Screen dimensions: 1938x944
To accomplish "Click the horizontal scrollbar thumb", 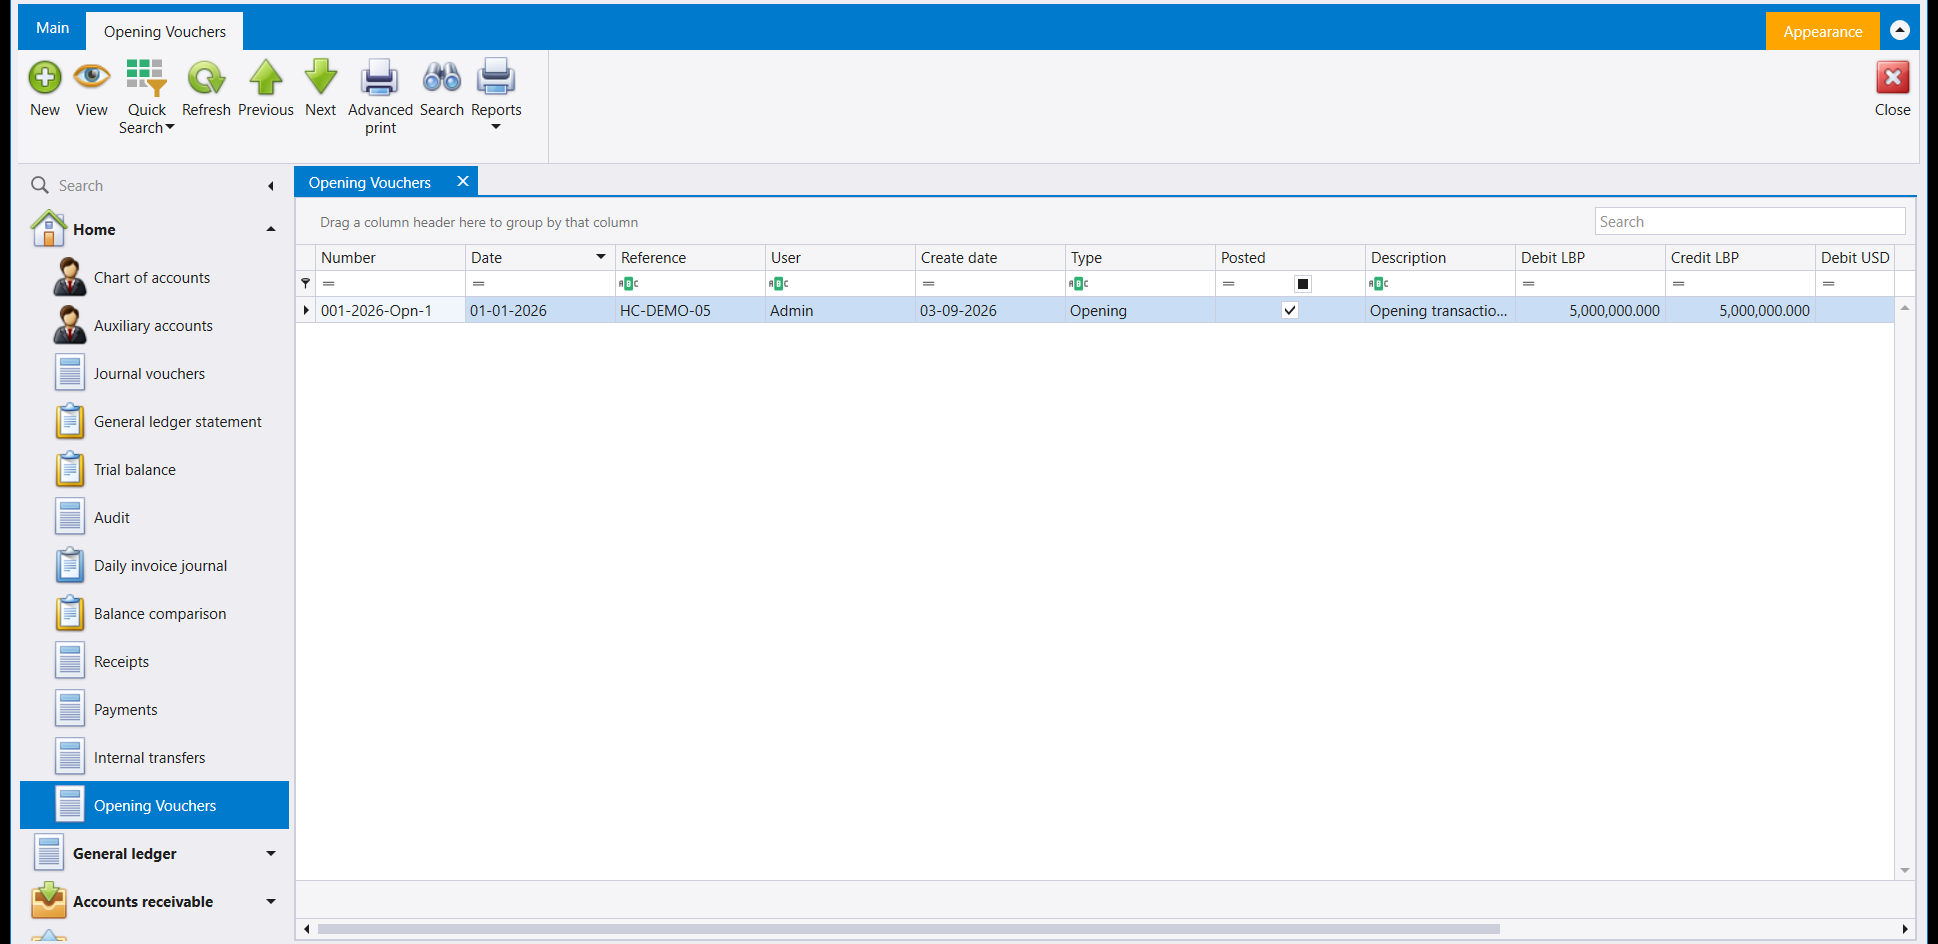I will coord(908,929).
